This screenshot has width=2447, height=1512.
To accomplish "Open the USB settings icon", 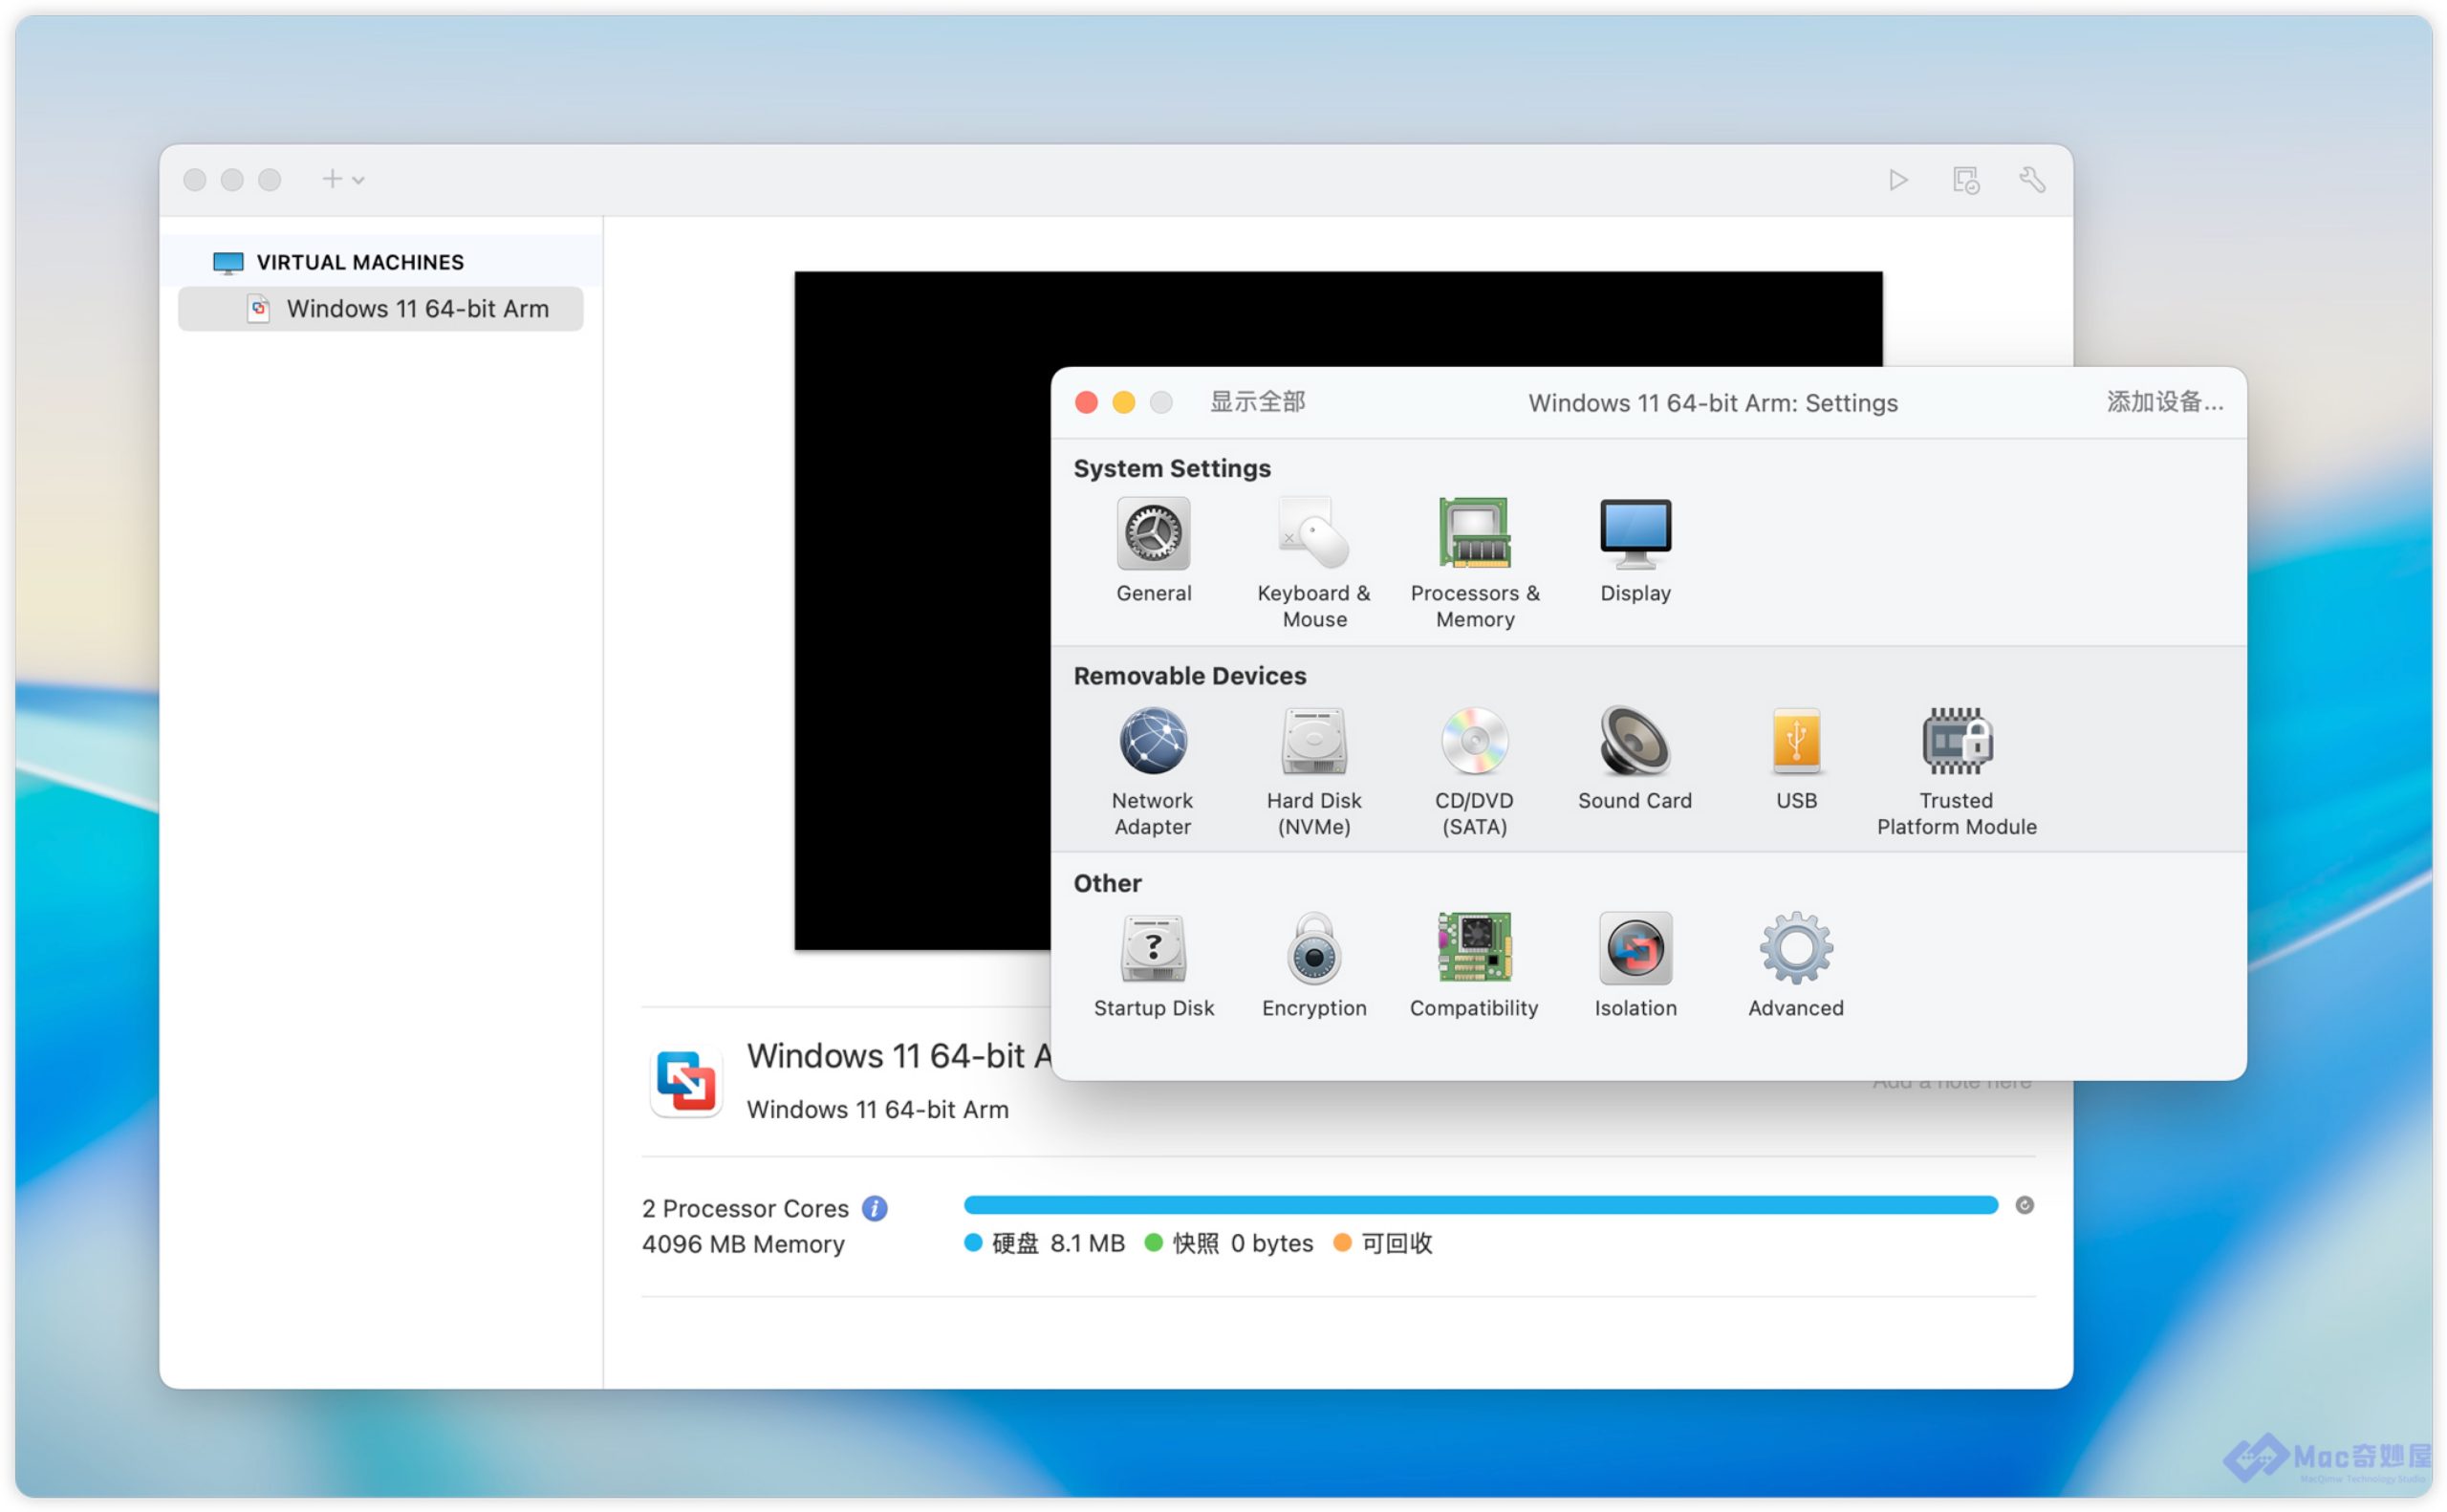I will pos(1795,742).
